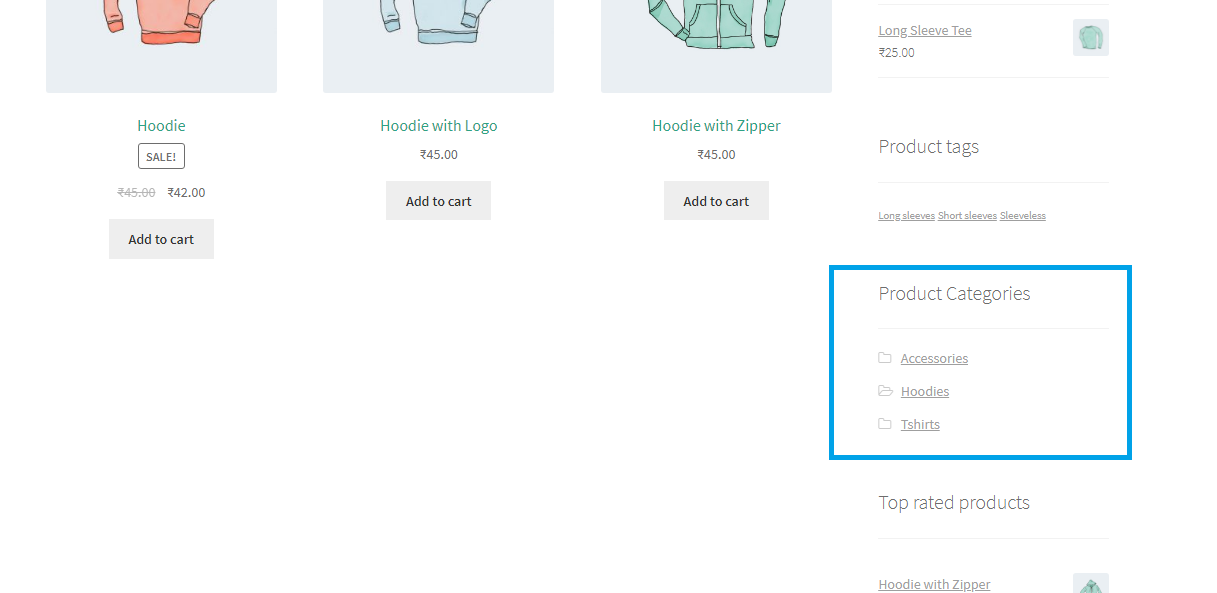Add Hoodie with Zipper to cart
1217x593 pixels.
tap(716, 201)
